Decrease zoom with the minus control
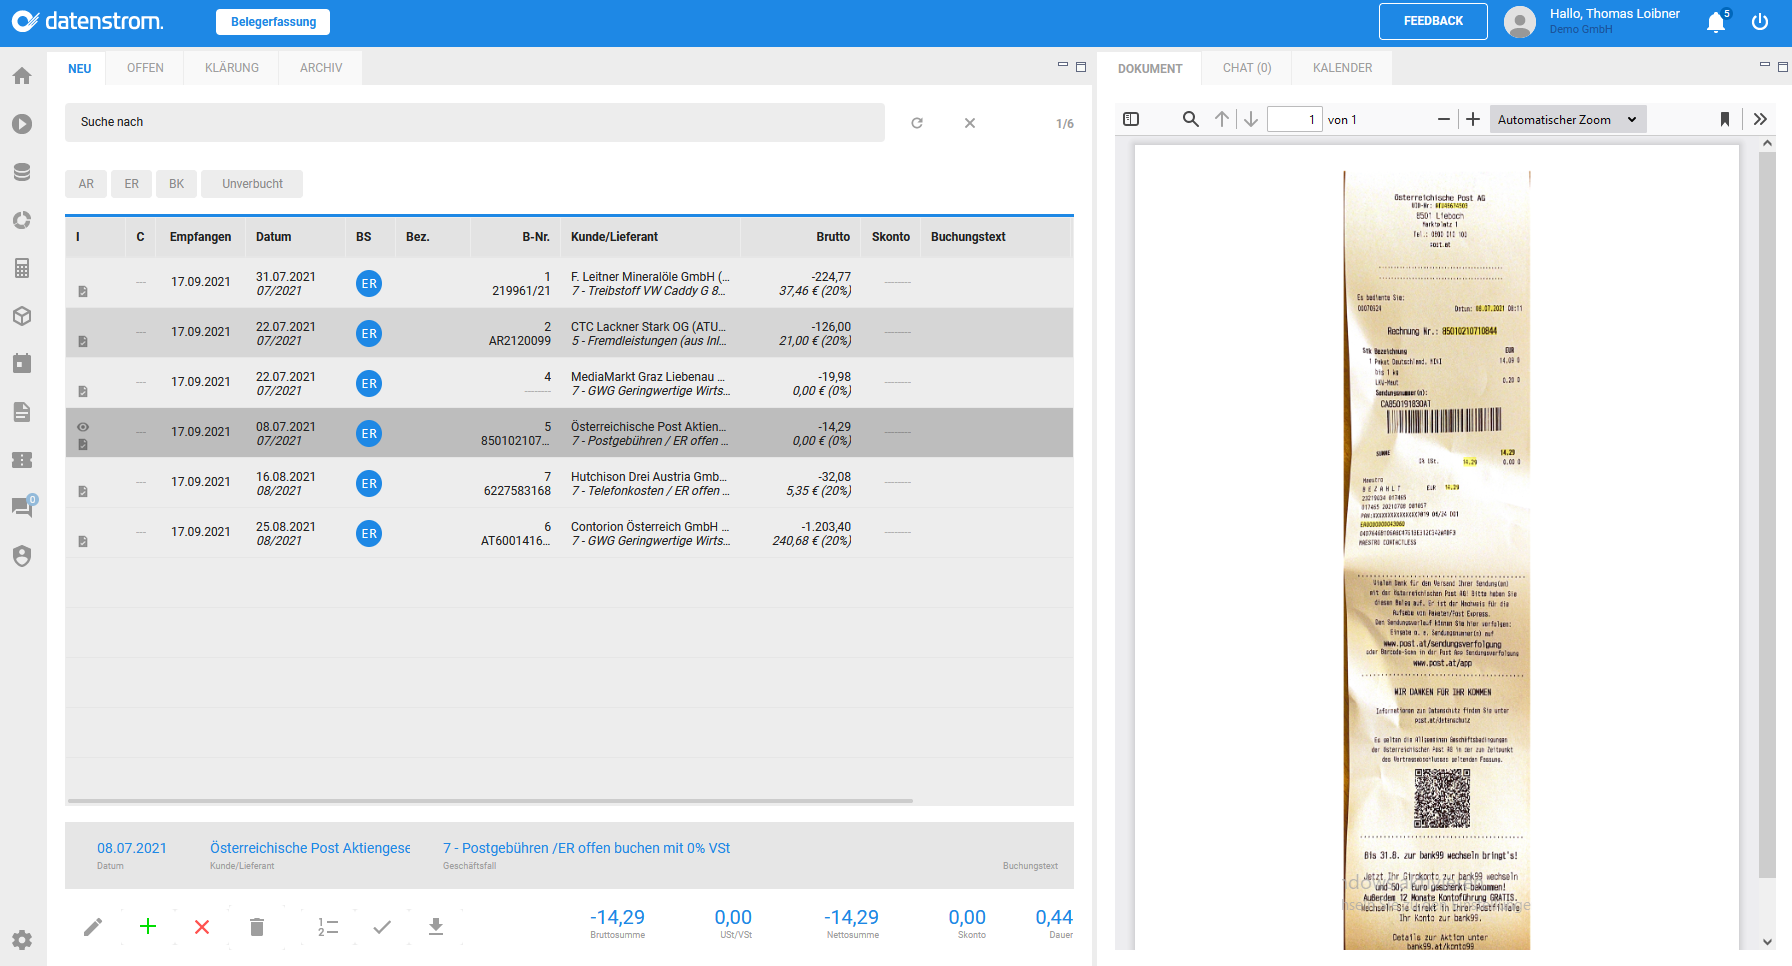1792x966 pixels. pos(1443,119)
